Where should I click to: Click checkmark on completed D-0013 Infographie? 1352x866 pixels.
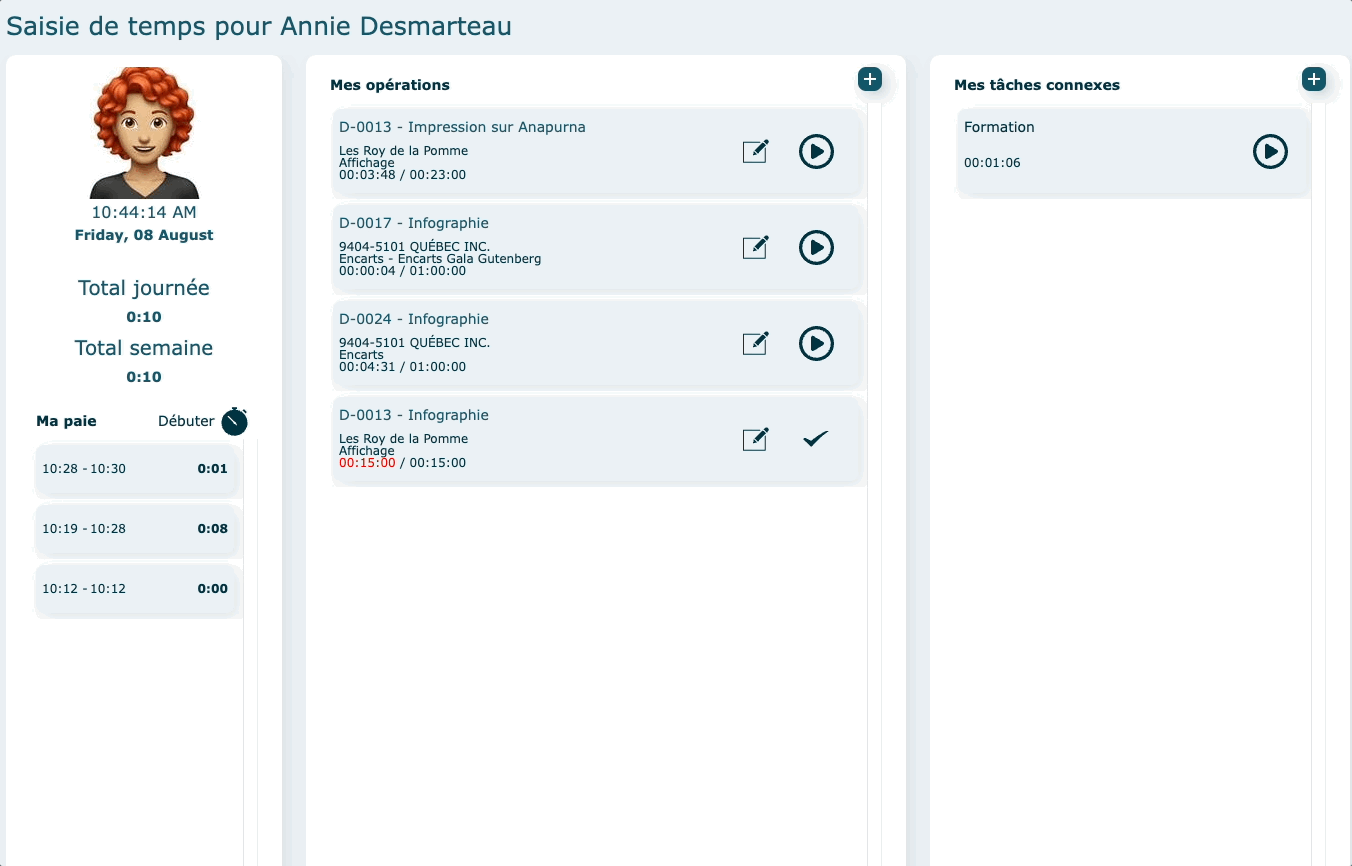pyautogui.click(x=816, y=439)
